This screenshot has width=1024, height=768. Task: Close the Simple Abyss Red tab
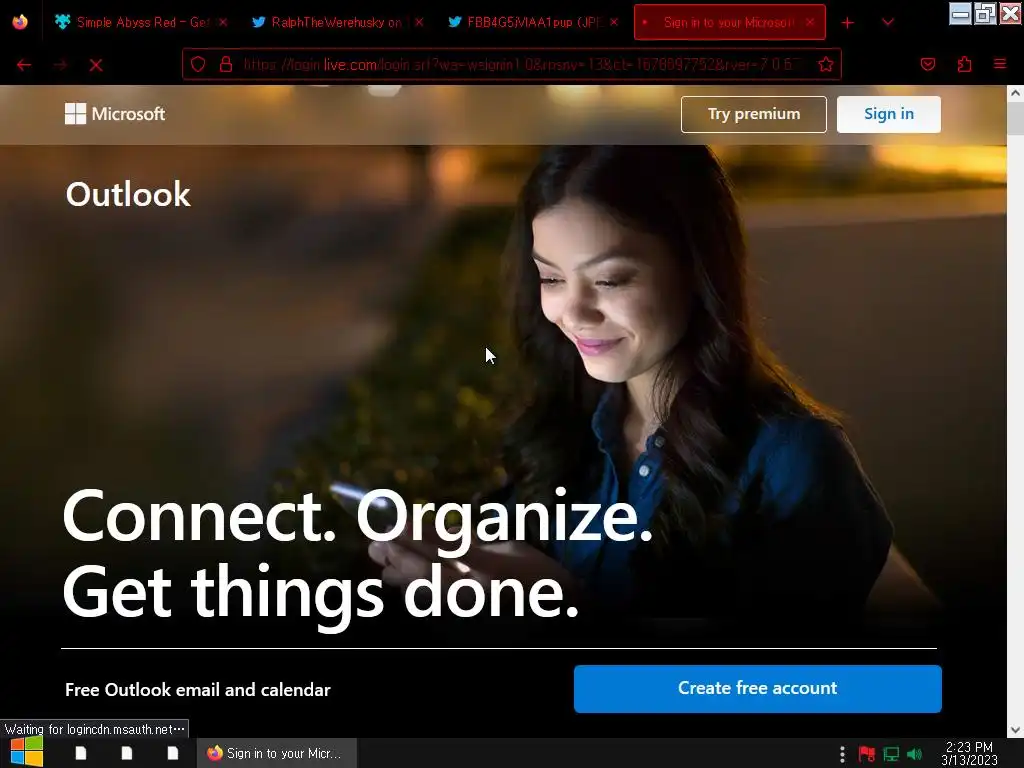pyautogui.click(x=223, y=22)
